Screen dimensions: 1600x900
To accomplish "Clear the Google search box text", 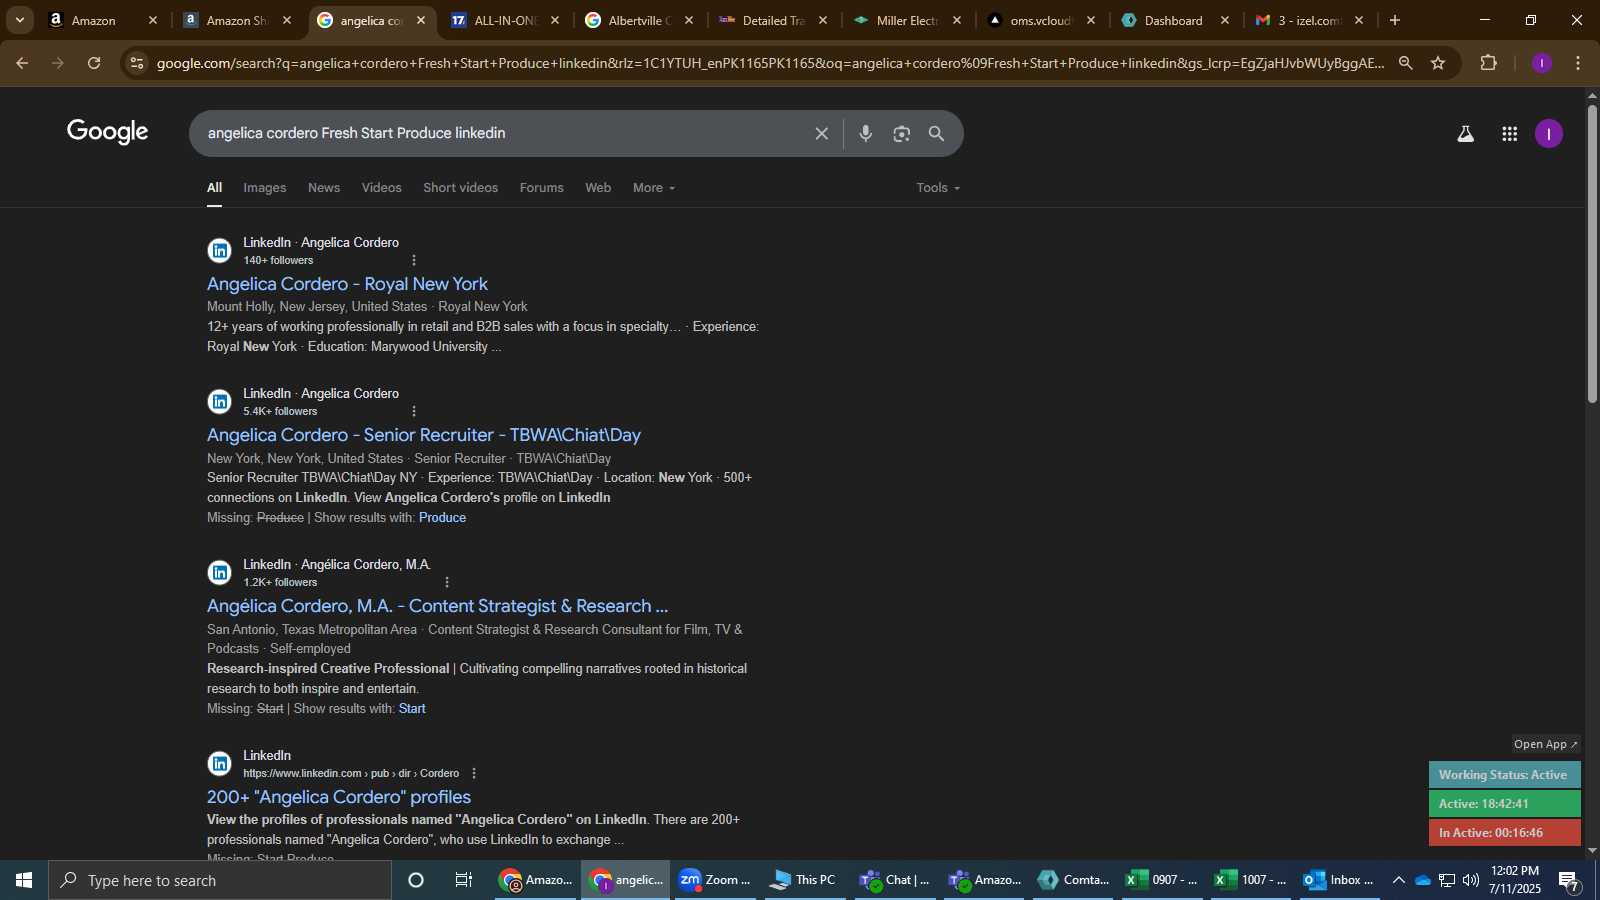I will pos(821,134).
